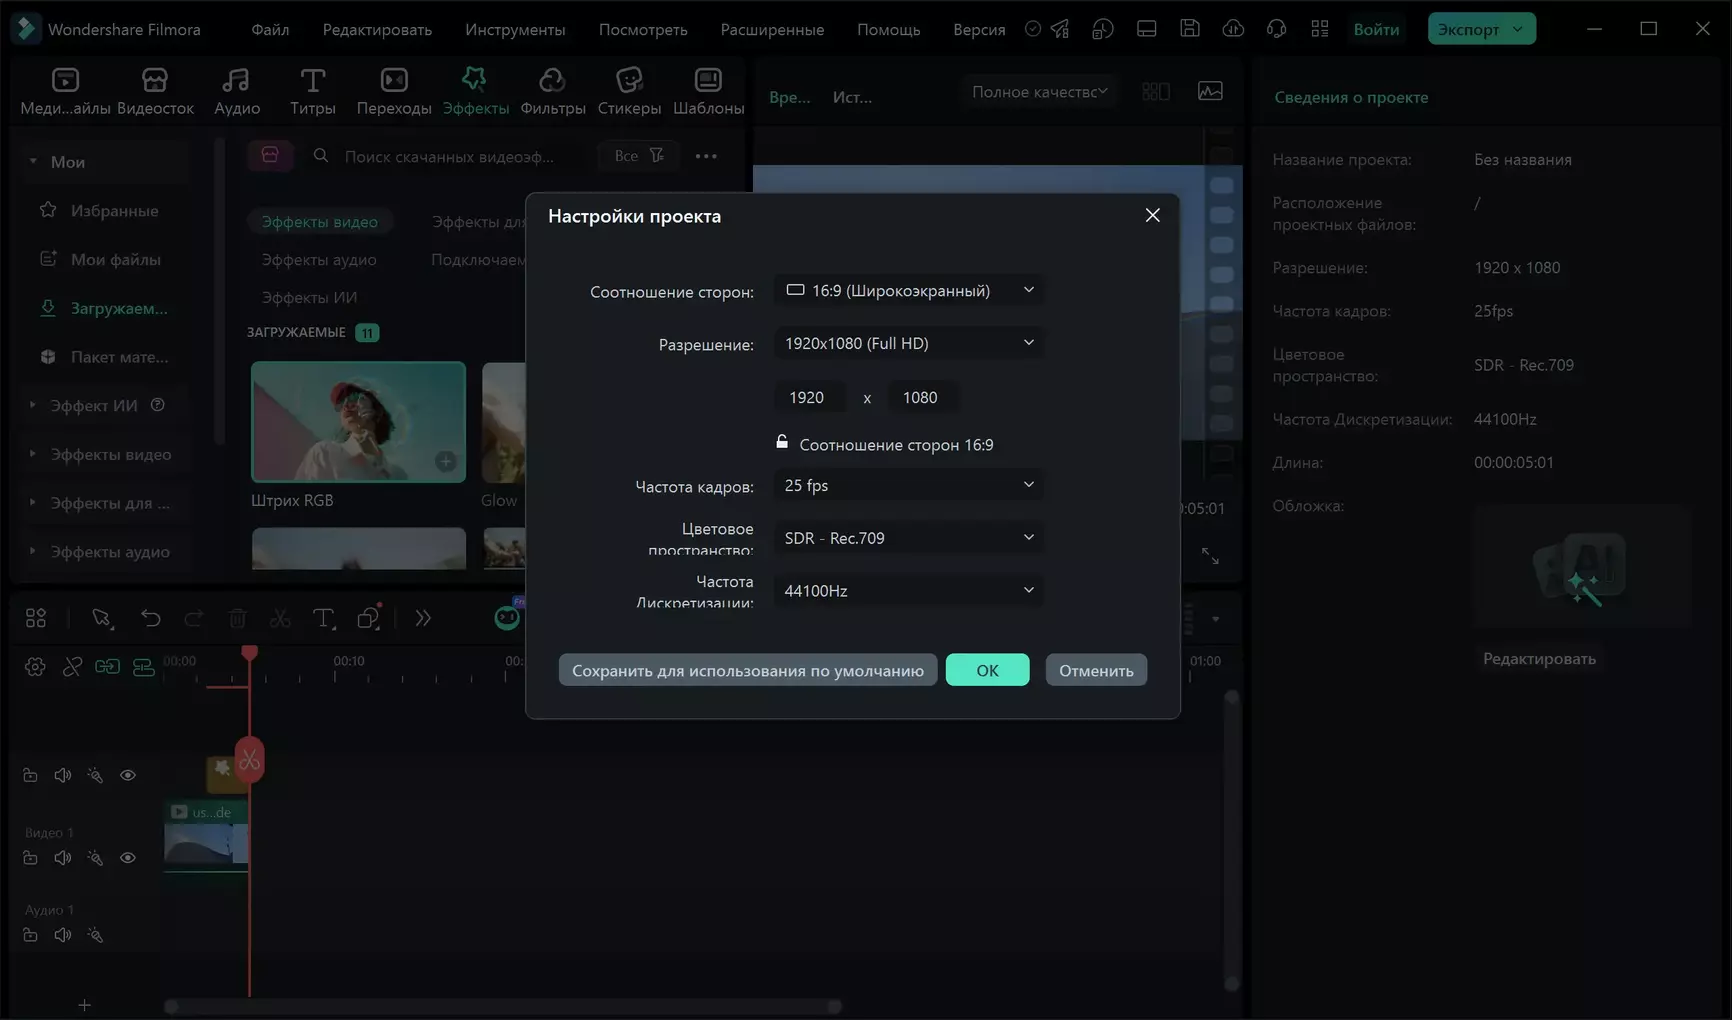Expand the aspect ratio 16:9 dropdown
1732x1020 pixels.
(908, 291)
